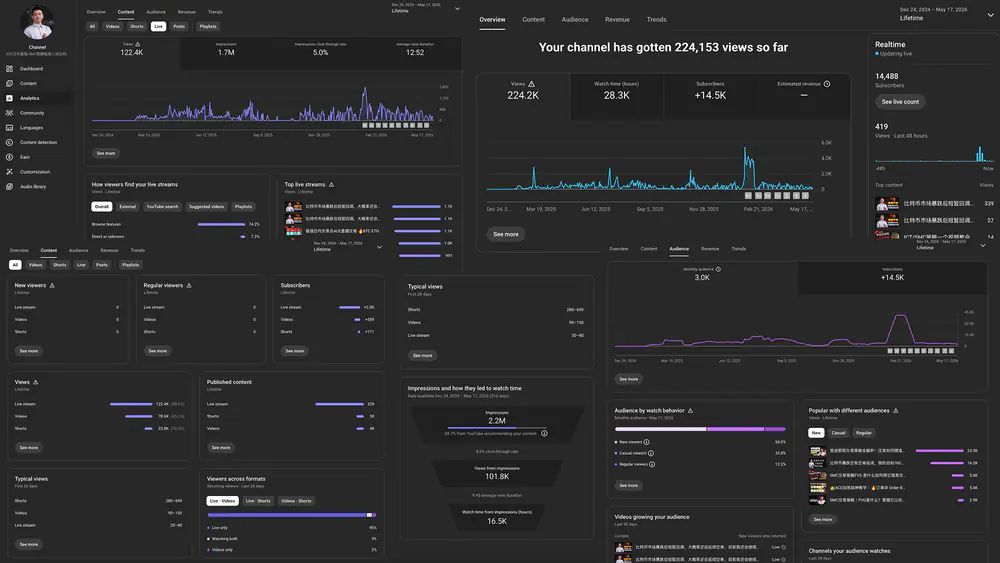Screen dimensions: 1000x563
Task: Click info icon under the 2.2M impressions funnel
Action: (x=544, y=434)
